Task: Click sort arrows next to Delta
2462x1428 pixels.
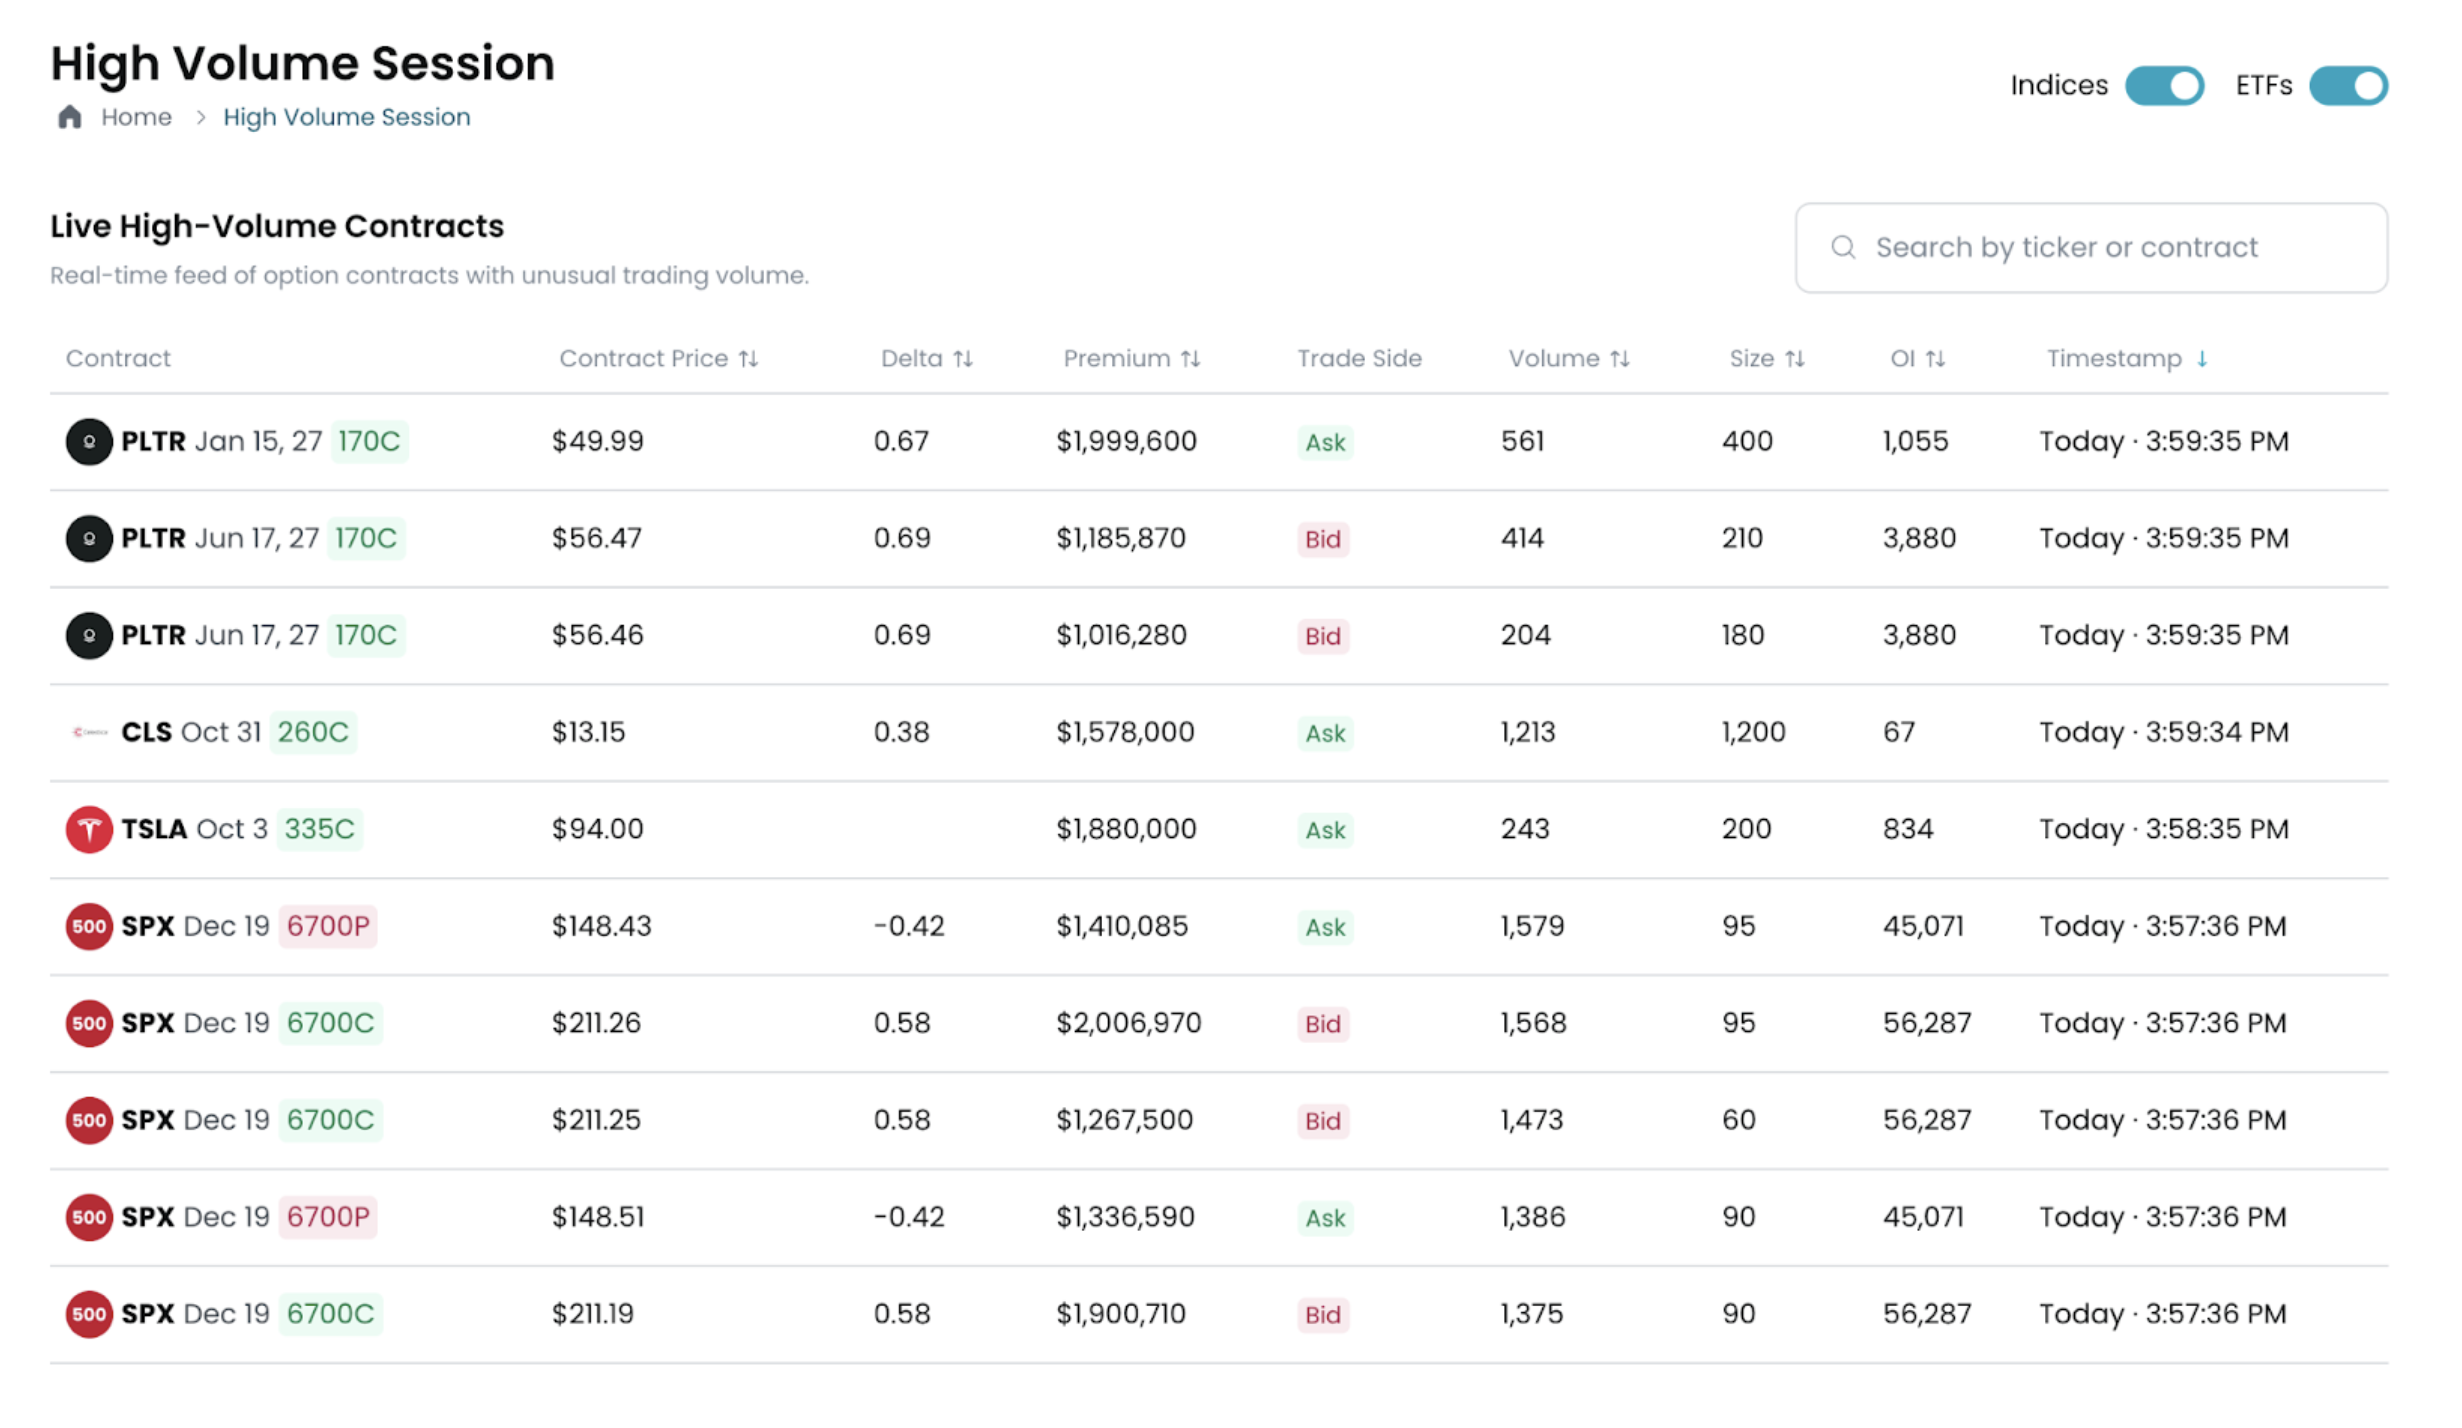Action: (x=962, y=359)
